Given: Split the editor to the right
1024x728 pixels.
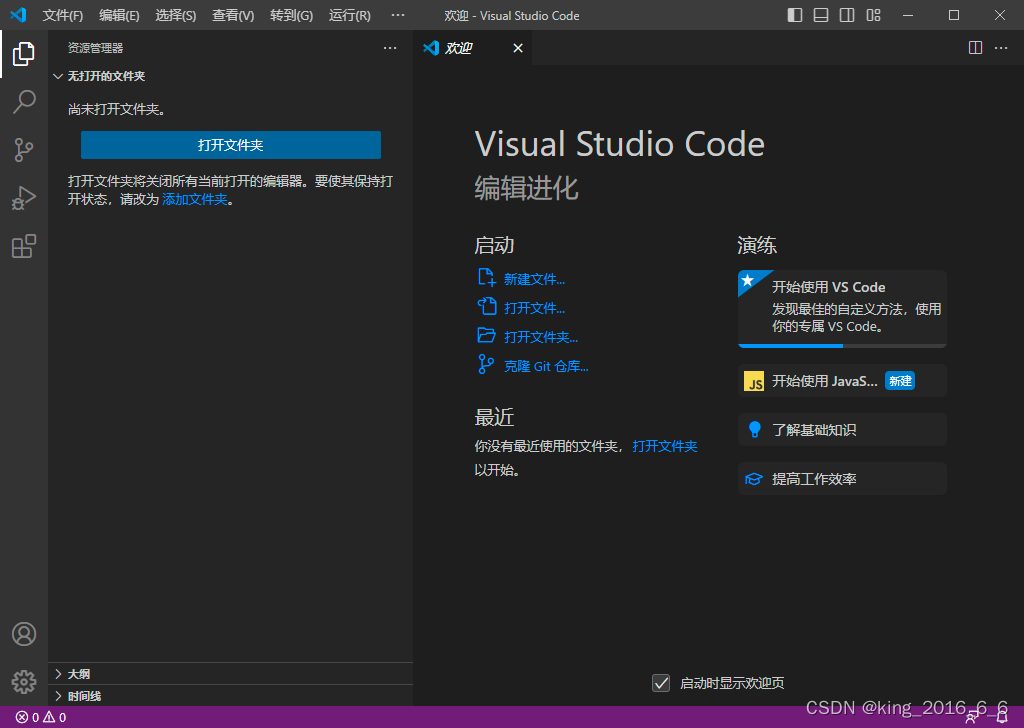Looking at the screenshot, I should (975, 48).
